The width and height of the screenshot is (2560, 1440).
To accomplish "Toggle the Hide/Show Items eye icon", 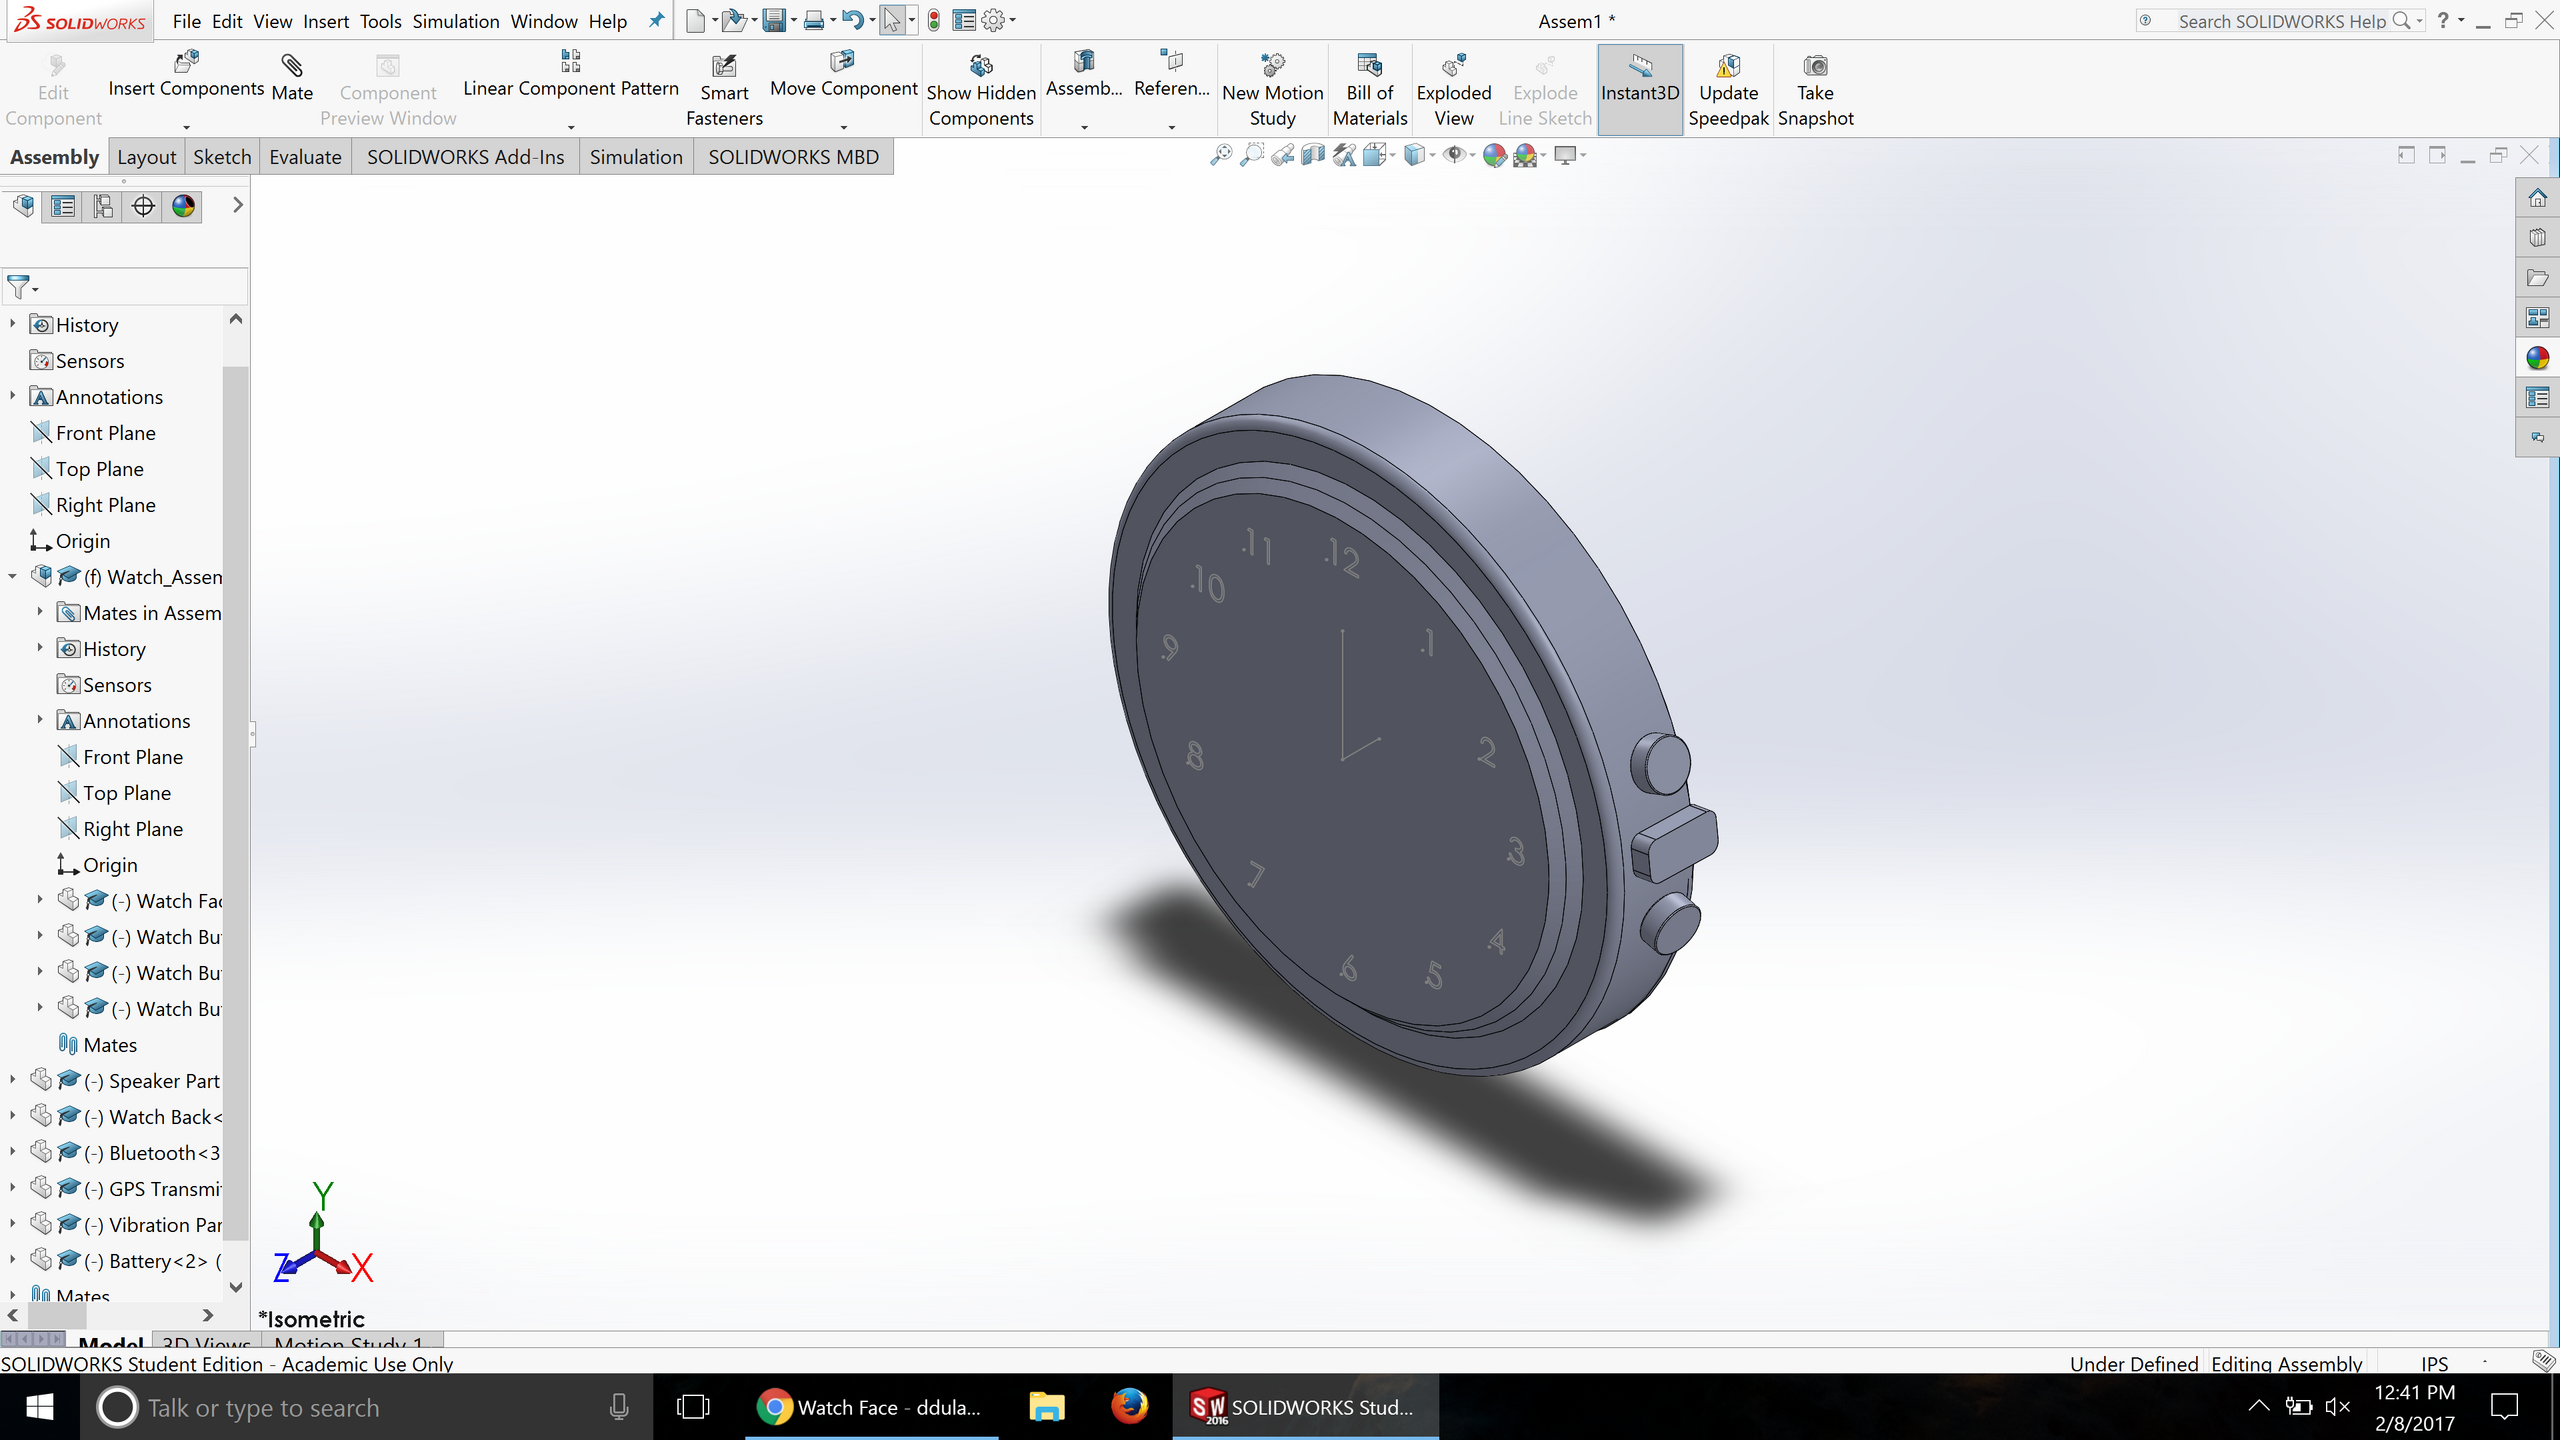I will [1455, 155].
